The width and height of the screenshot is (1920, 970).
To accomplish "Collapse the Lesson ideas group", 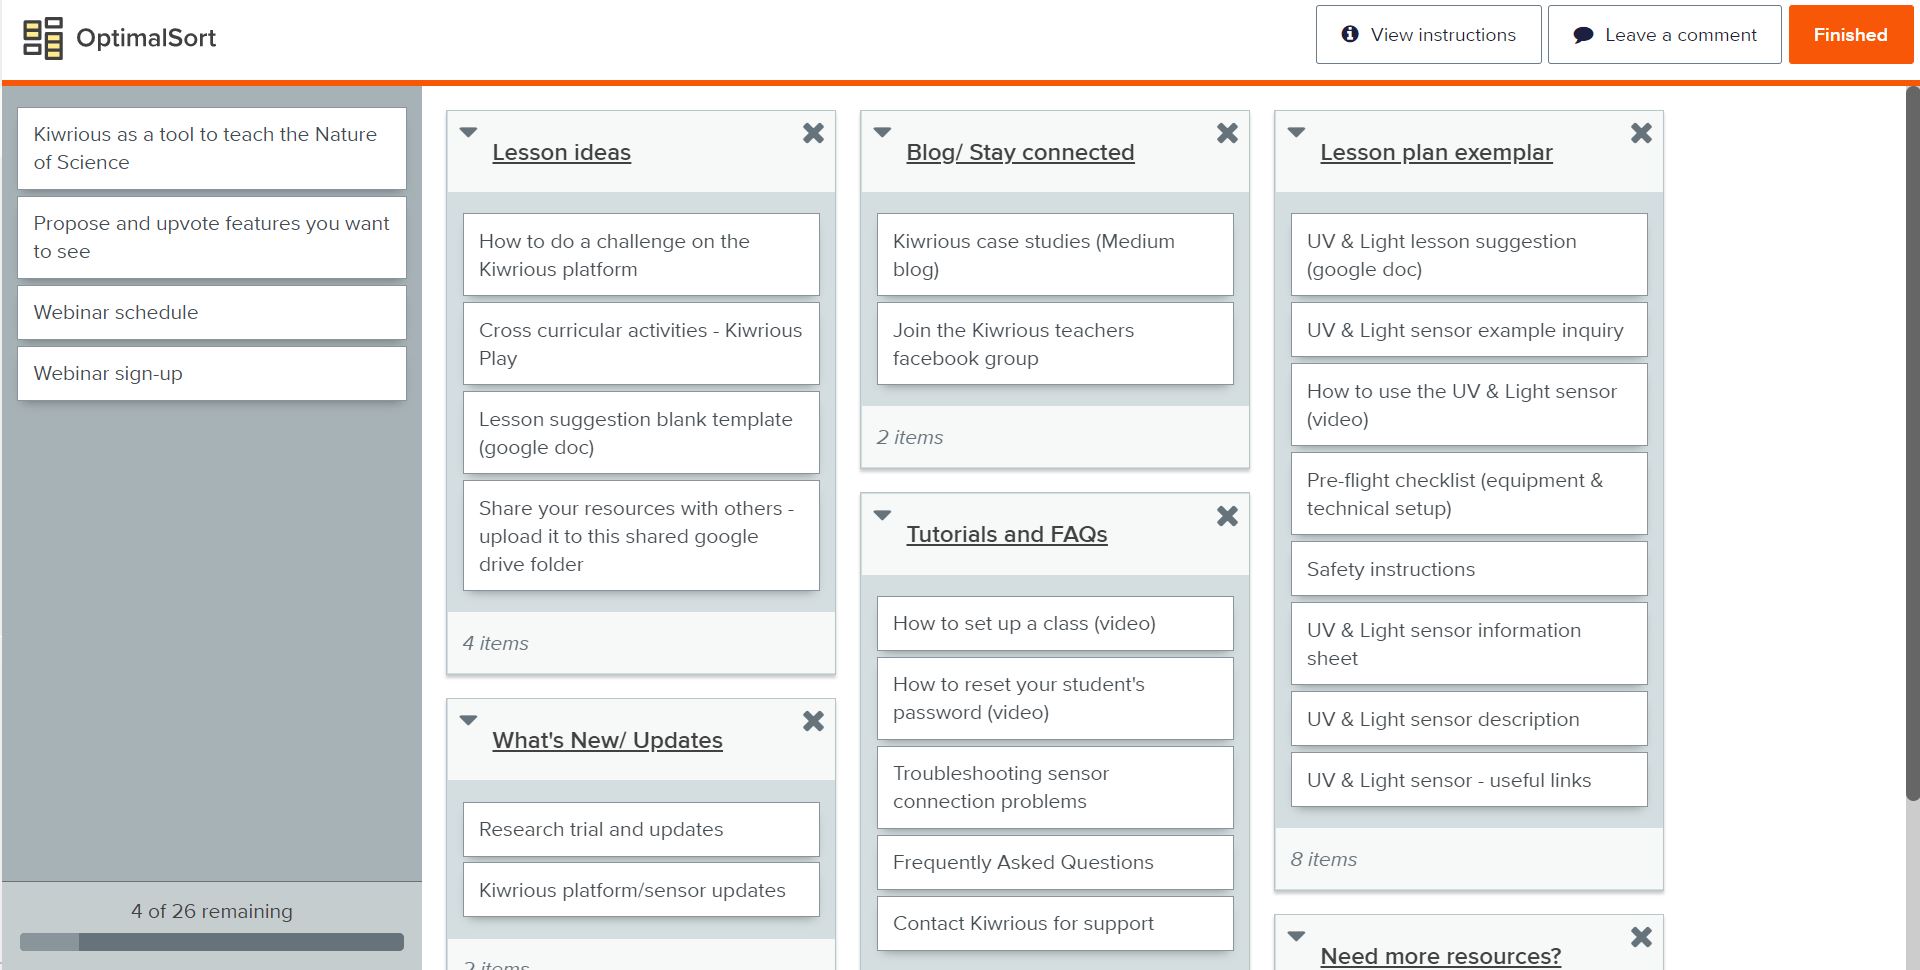I will coord(468,132).
